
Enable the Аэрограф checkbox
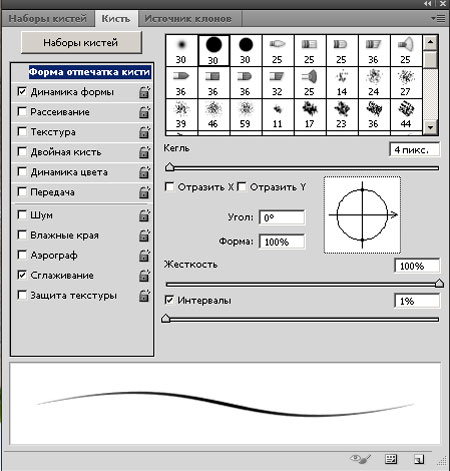point(22,255)
